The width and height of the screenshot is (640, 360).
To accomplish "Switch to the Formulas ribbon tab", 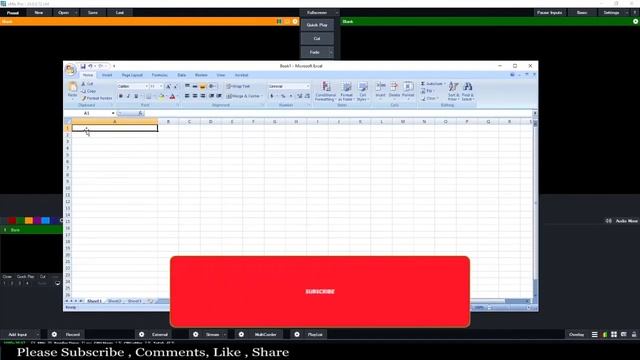I will point(160,75).
